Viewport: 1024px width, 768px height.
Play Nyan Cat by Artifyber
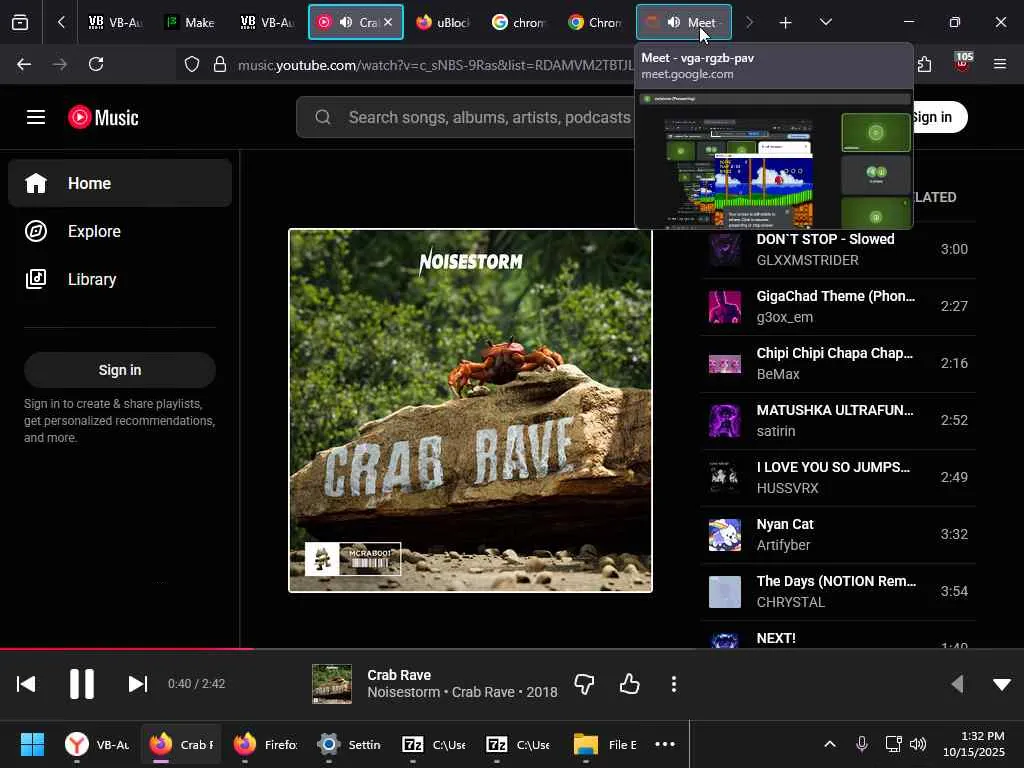coord(839,534)
